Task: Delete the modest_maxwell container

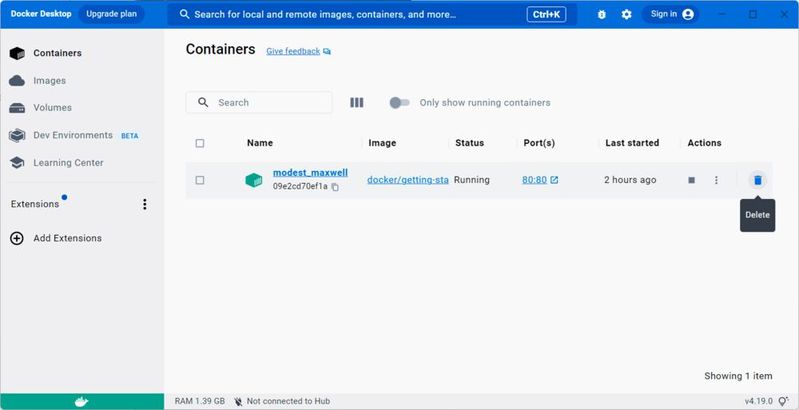Action: (758, 180)
